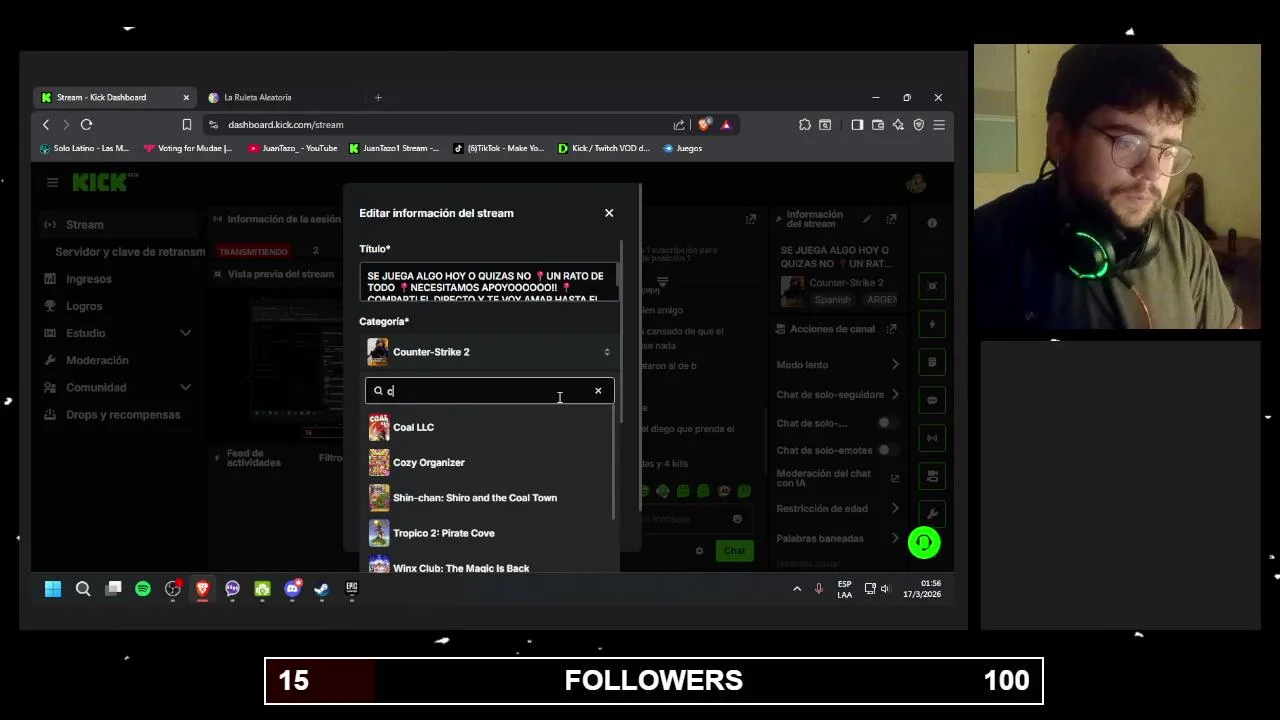
Task: Open Solo Latino bookmark
Action: (x=84, y=148)
